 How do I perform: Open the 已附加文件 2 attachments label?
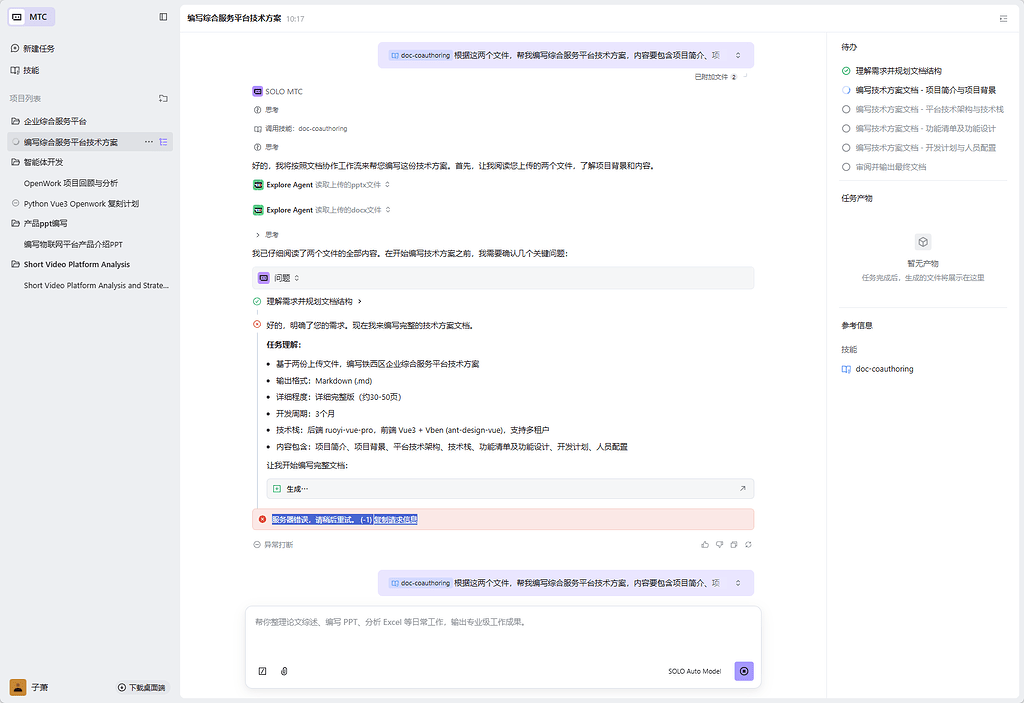(x=716, y=76)
